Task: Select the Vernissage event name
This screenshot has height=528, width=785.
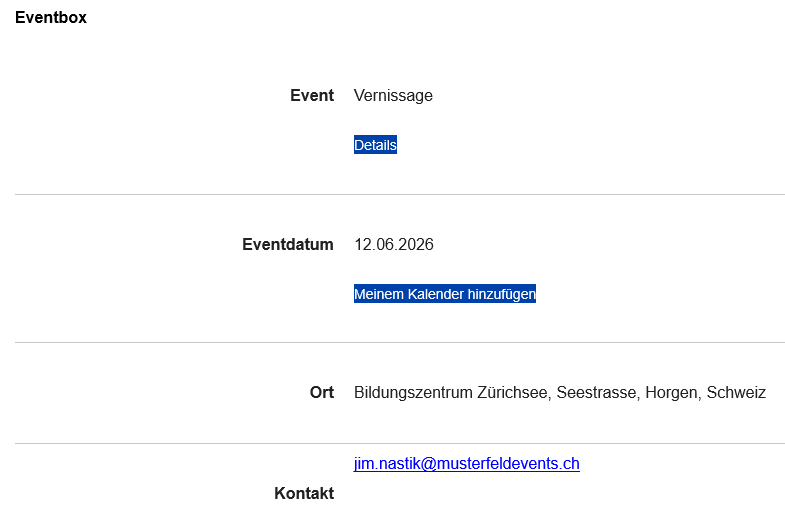Action: 393,96
